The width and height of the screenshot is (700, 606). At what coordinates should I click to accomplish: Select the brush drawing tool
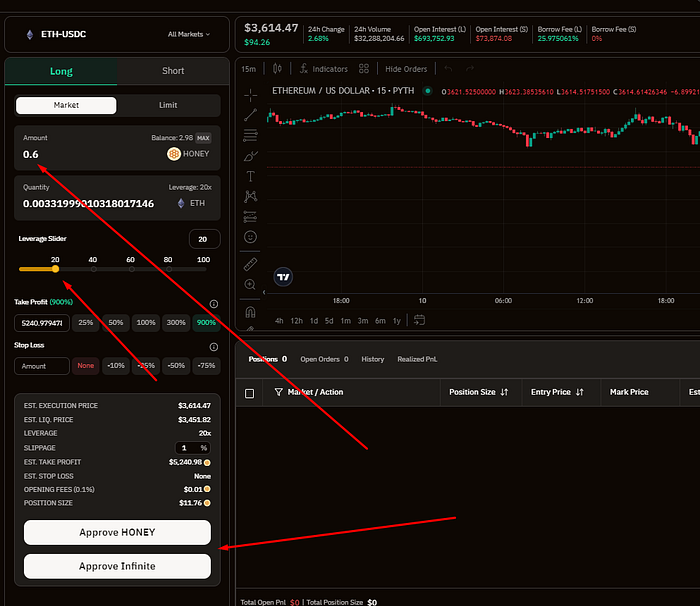pyautogui.click(x=250, y=156)
